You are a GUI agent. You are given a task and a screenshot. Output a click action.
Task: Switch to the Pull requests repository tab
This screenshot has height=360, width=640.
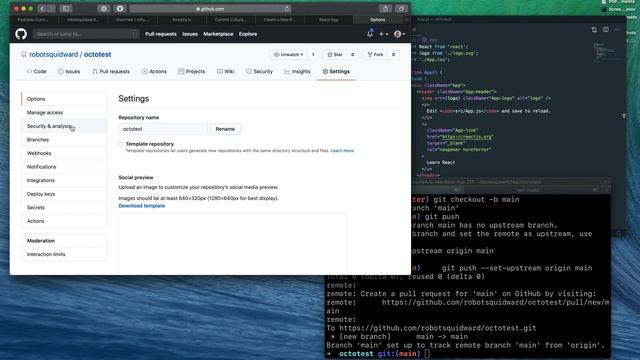click(111, 71)
